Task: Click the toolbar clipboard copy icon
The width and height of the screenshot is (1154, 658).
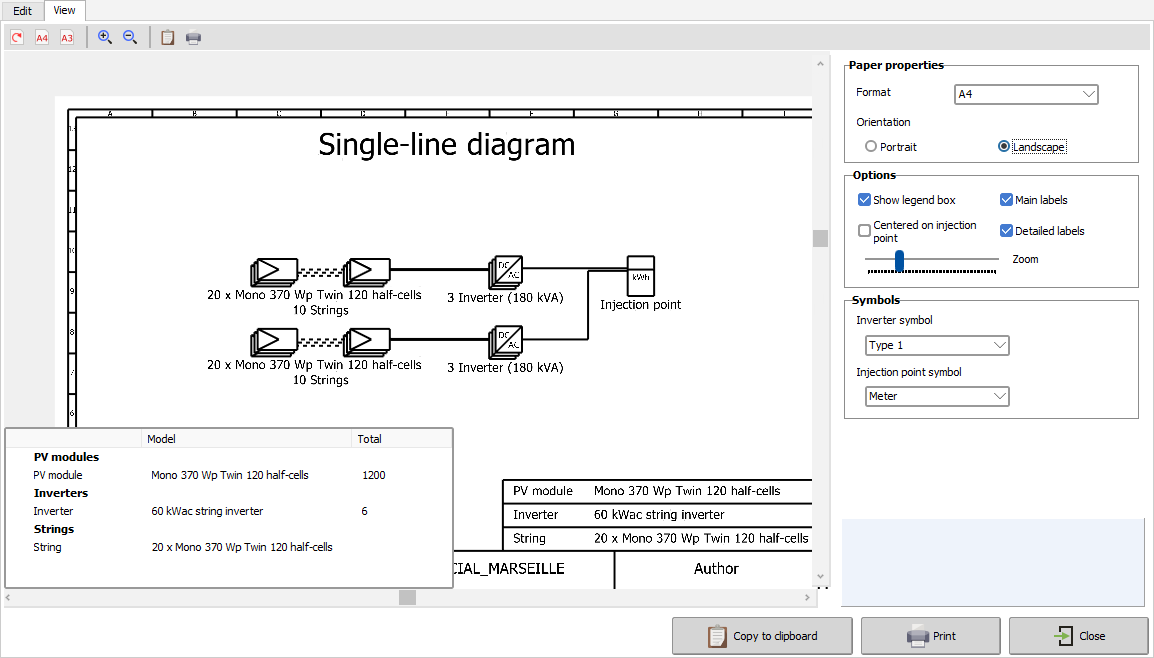Action: tap(168, 38)
